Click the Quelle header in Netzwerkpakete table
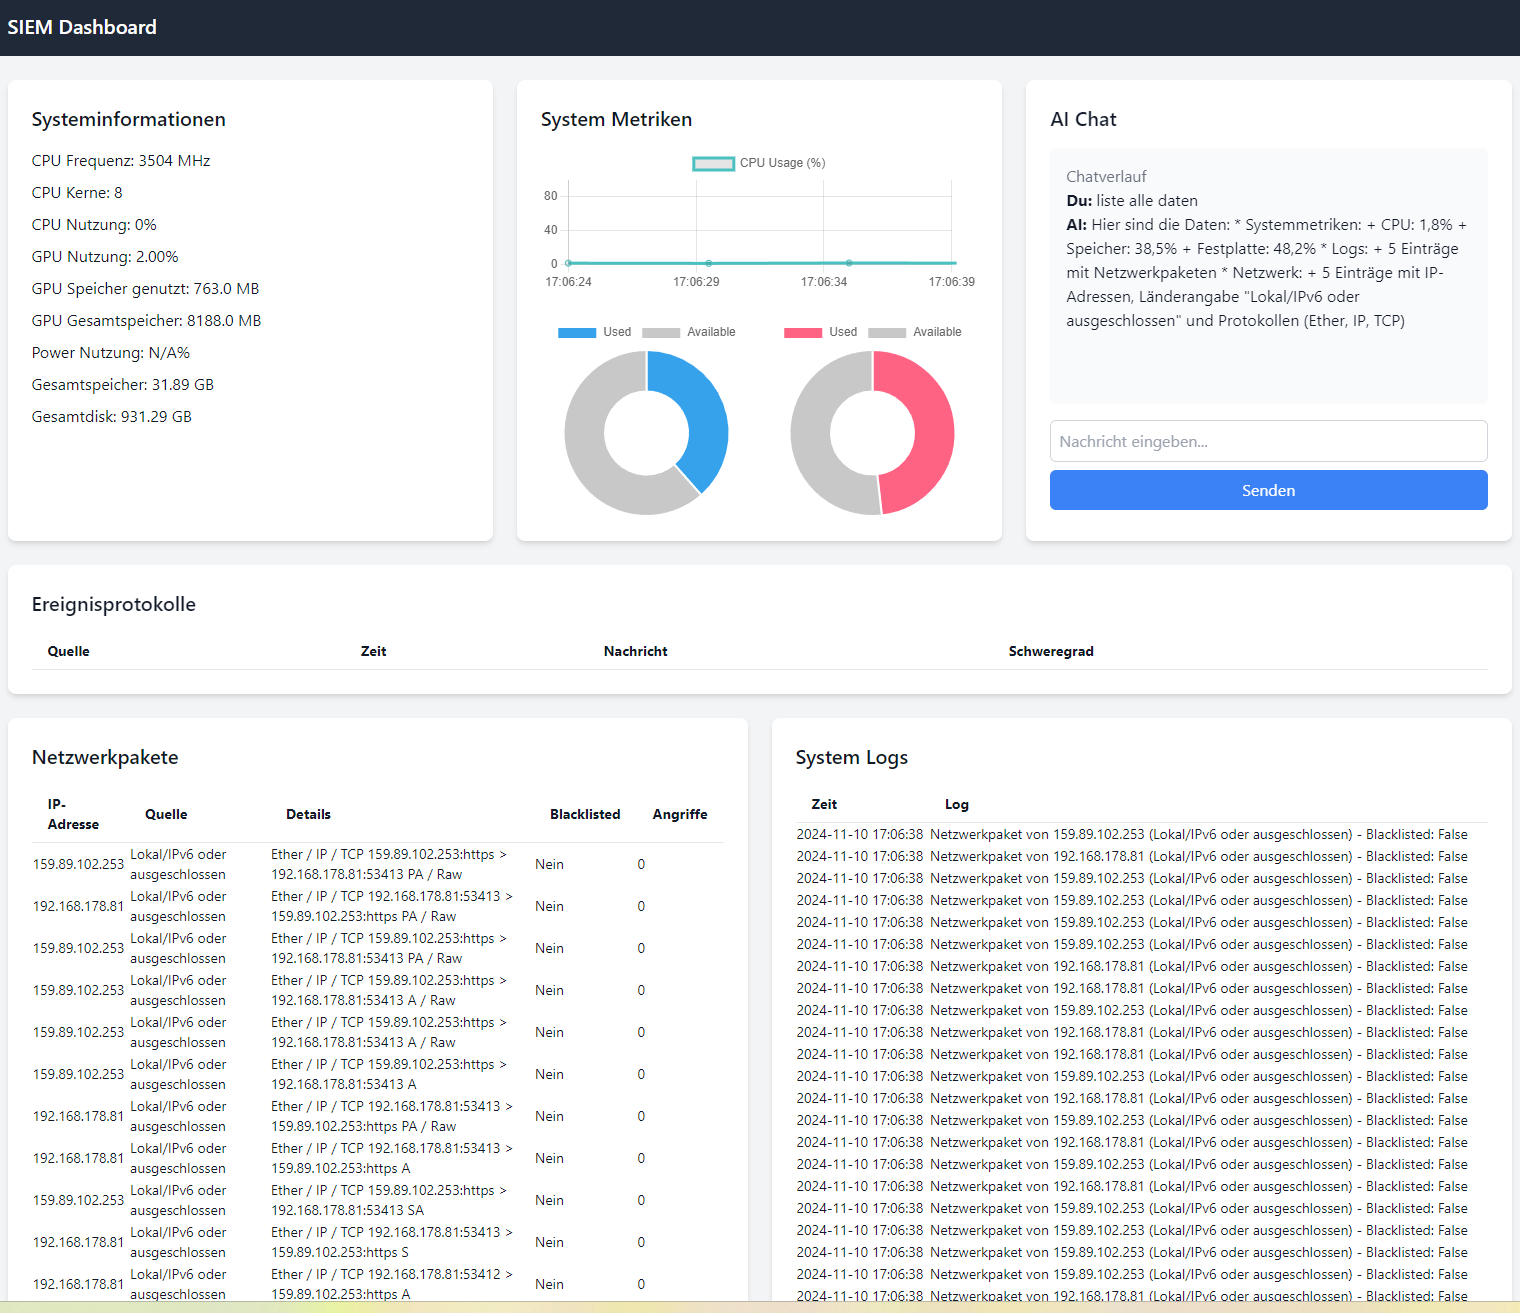This screenshot has height=1313, width=1520. [166, 814]
